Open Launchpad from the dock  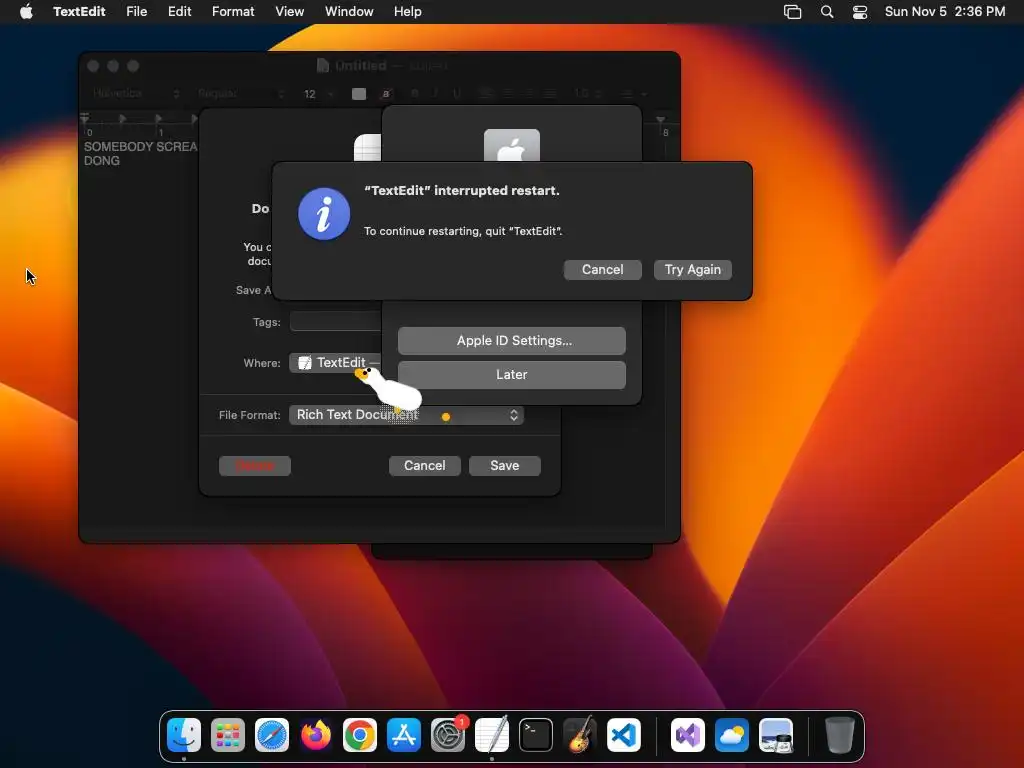[228, 735]
